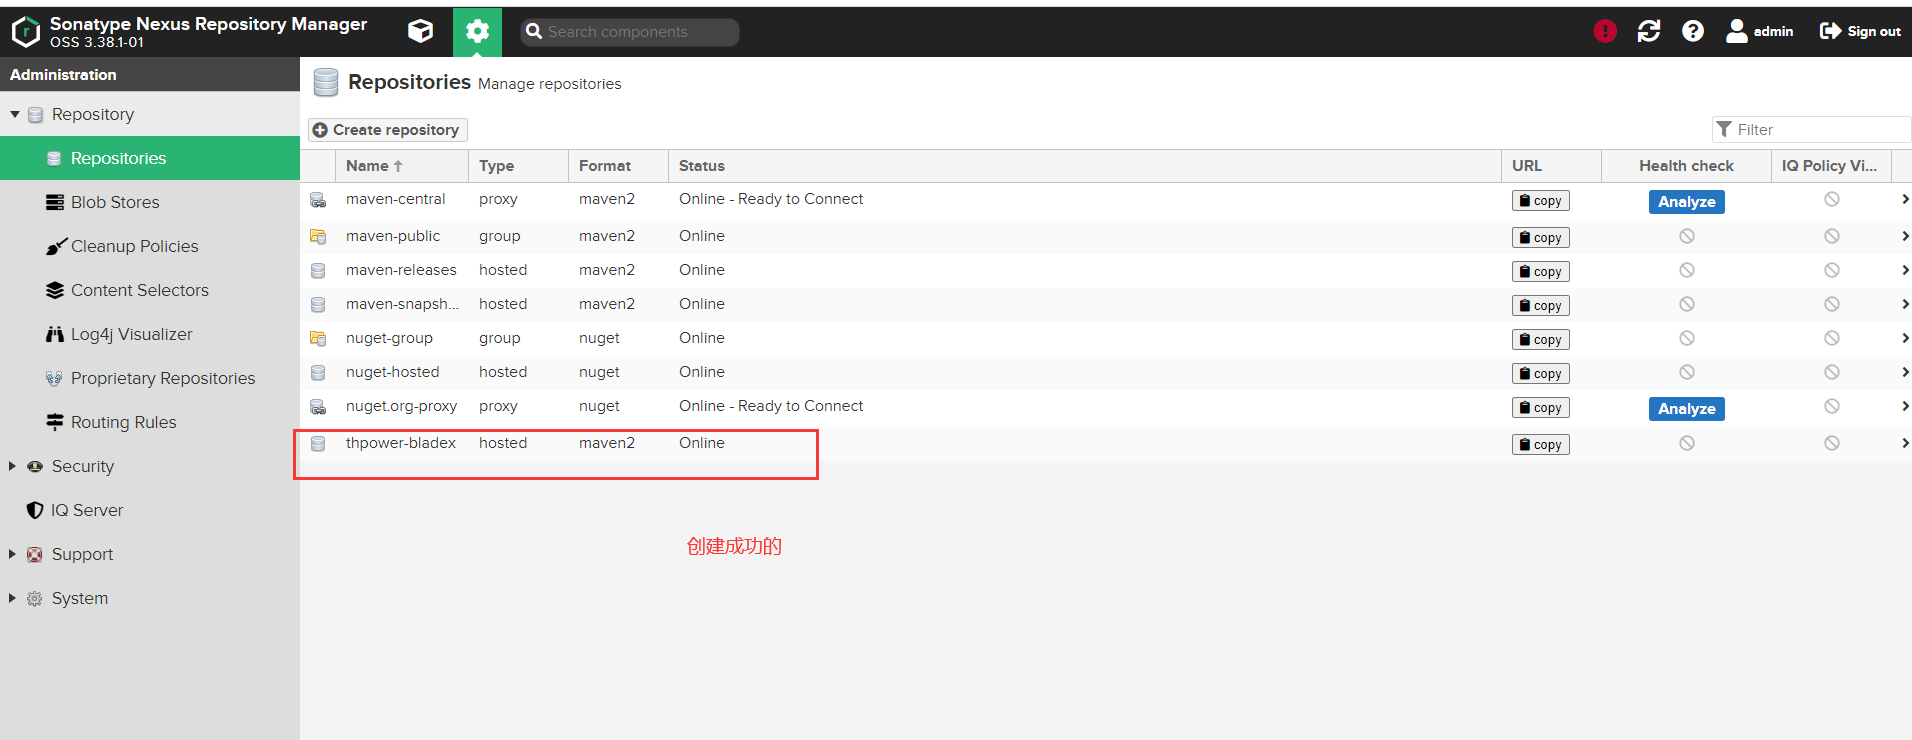Open the thpower-bladex repository row

(1106, 444)
